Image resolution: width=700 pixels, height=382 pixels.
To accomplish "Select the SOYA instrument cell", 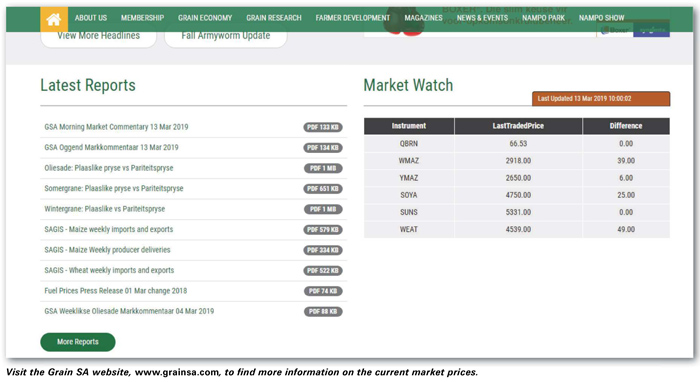I will [x=409, y=195].
